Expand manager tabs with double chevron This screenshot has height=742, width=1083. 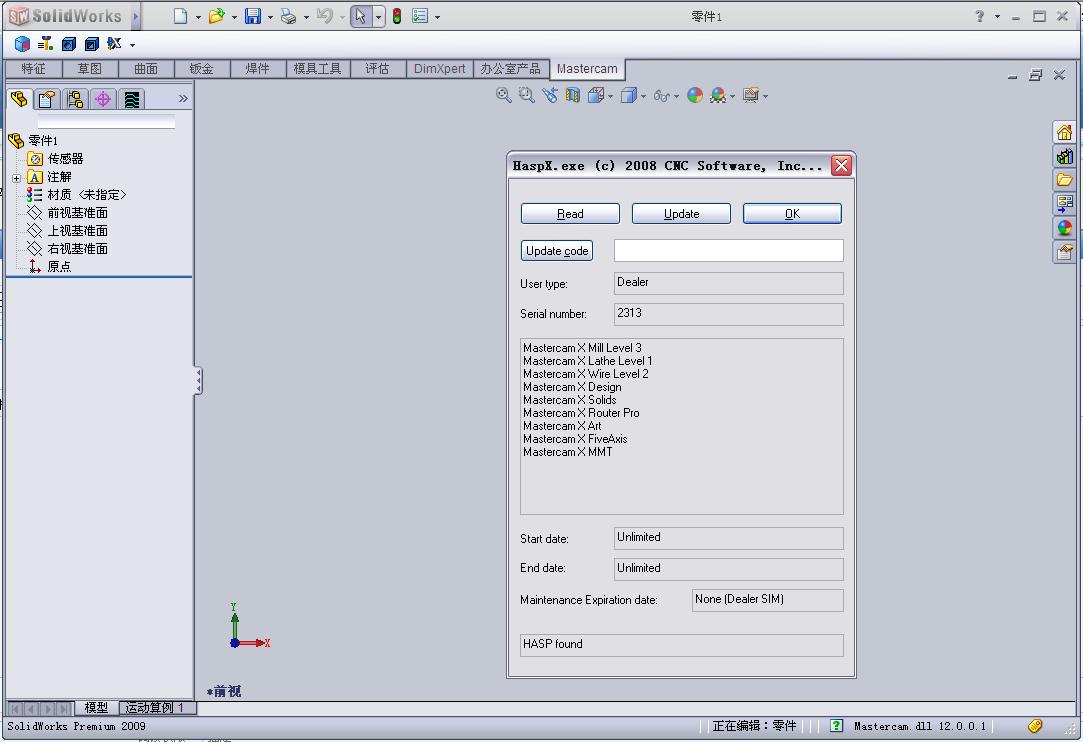183,99
